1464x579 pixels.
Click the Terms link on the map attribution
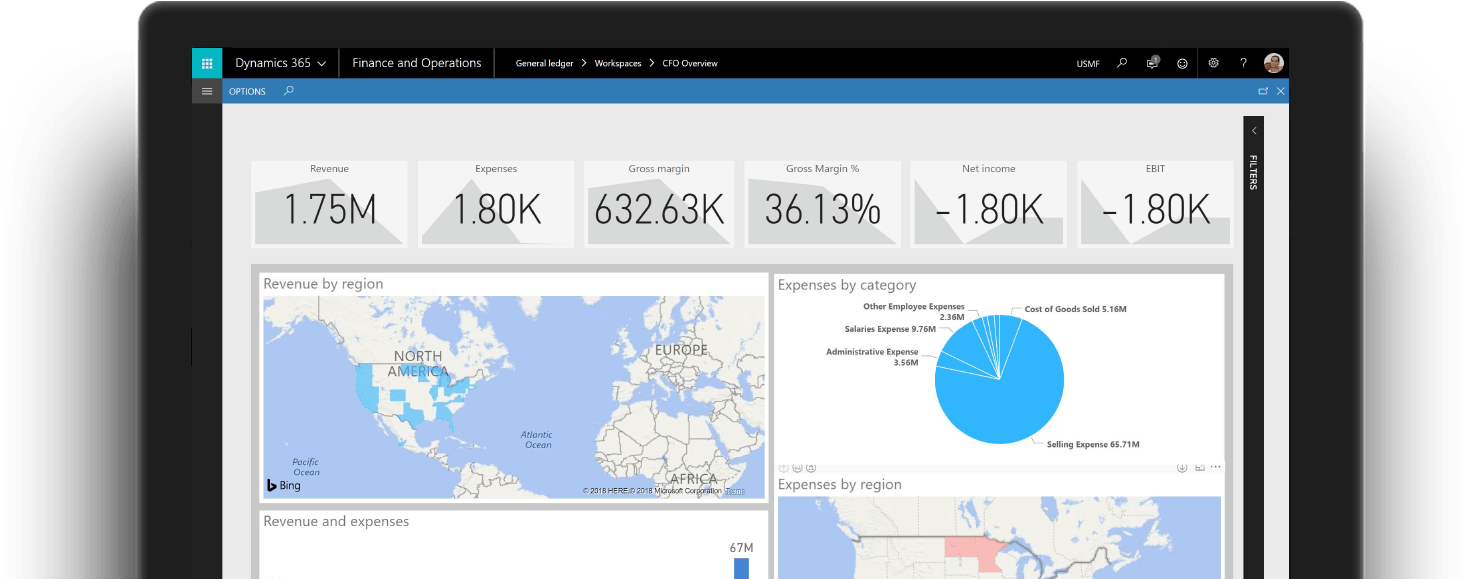pyautogui.click(x=733, y=491)
